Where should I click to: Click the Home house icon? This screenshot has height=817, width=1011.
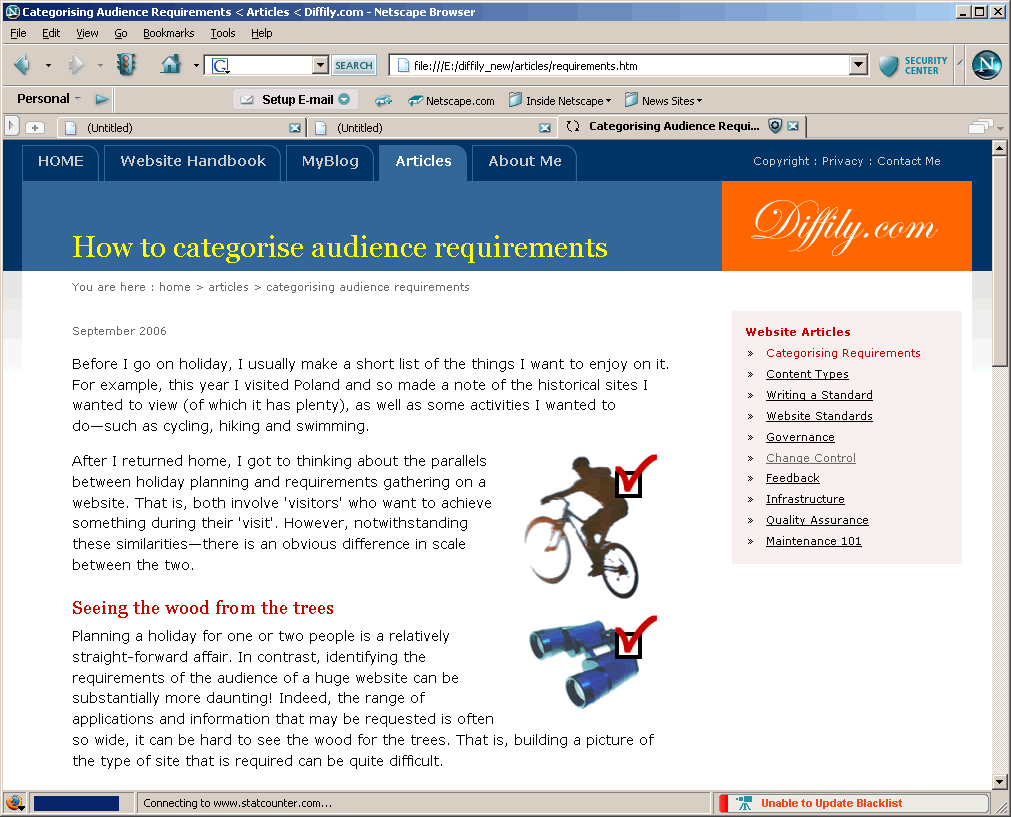(170, 64)
